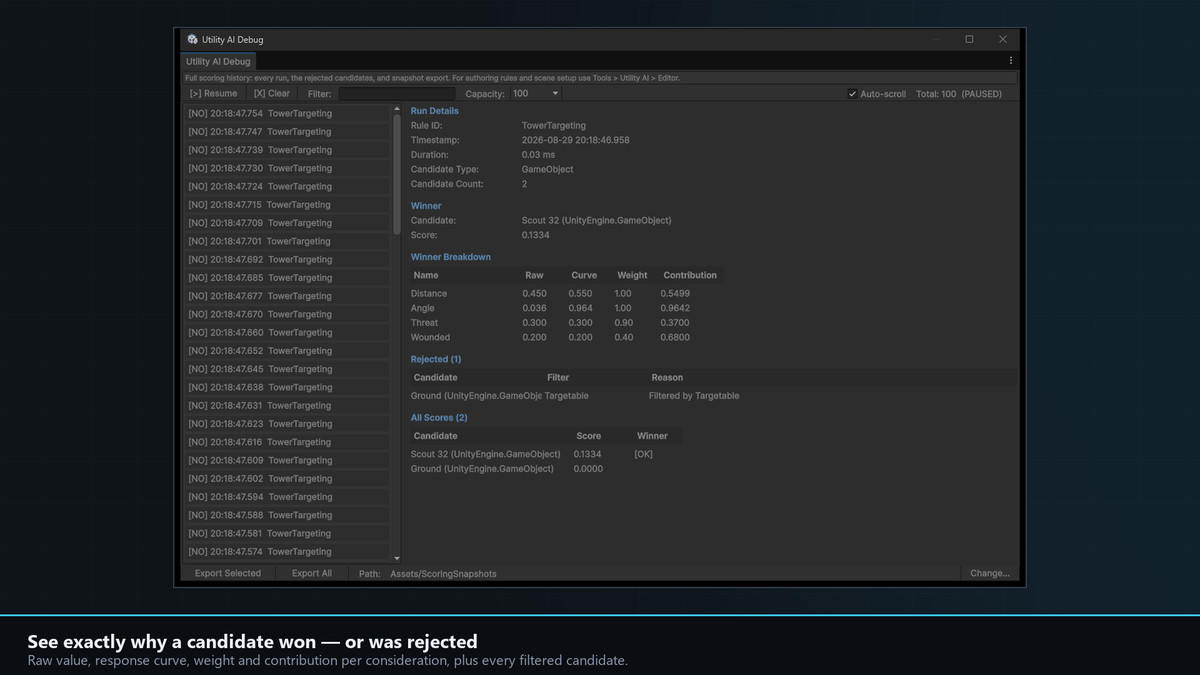This screenshot has width=1200, height=675.
Task: Clear history with the Clear button
Action: click(272, 94)
